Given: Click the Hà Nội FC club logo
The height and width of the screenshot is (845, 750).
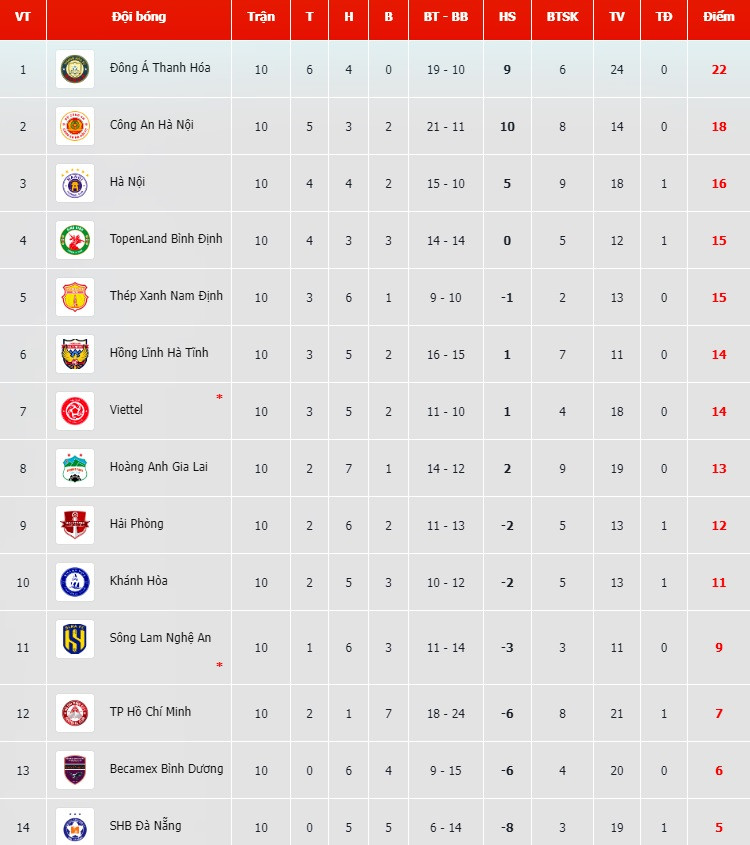Looking at the screenshot, I should pos(75,183).
